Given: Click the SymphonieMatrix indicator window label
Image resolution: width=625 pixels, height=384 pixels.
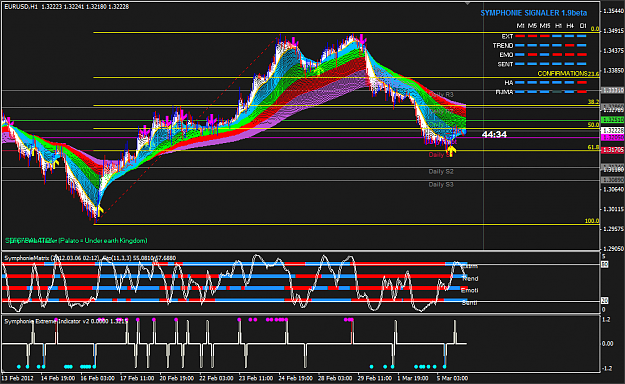Looking at the screenshot, I should click(x=90, y=258).
